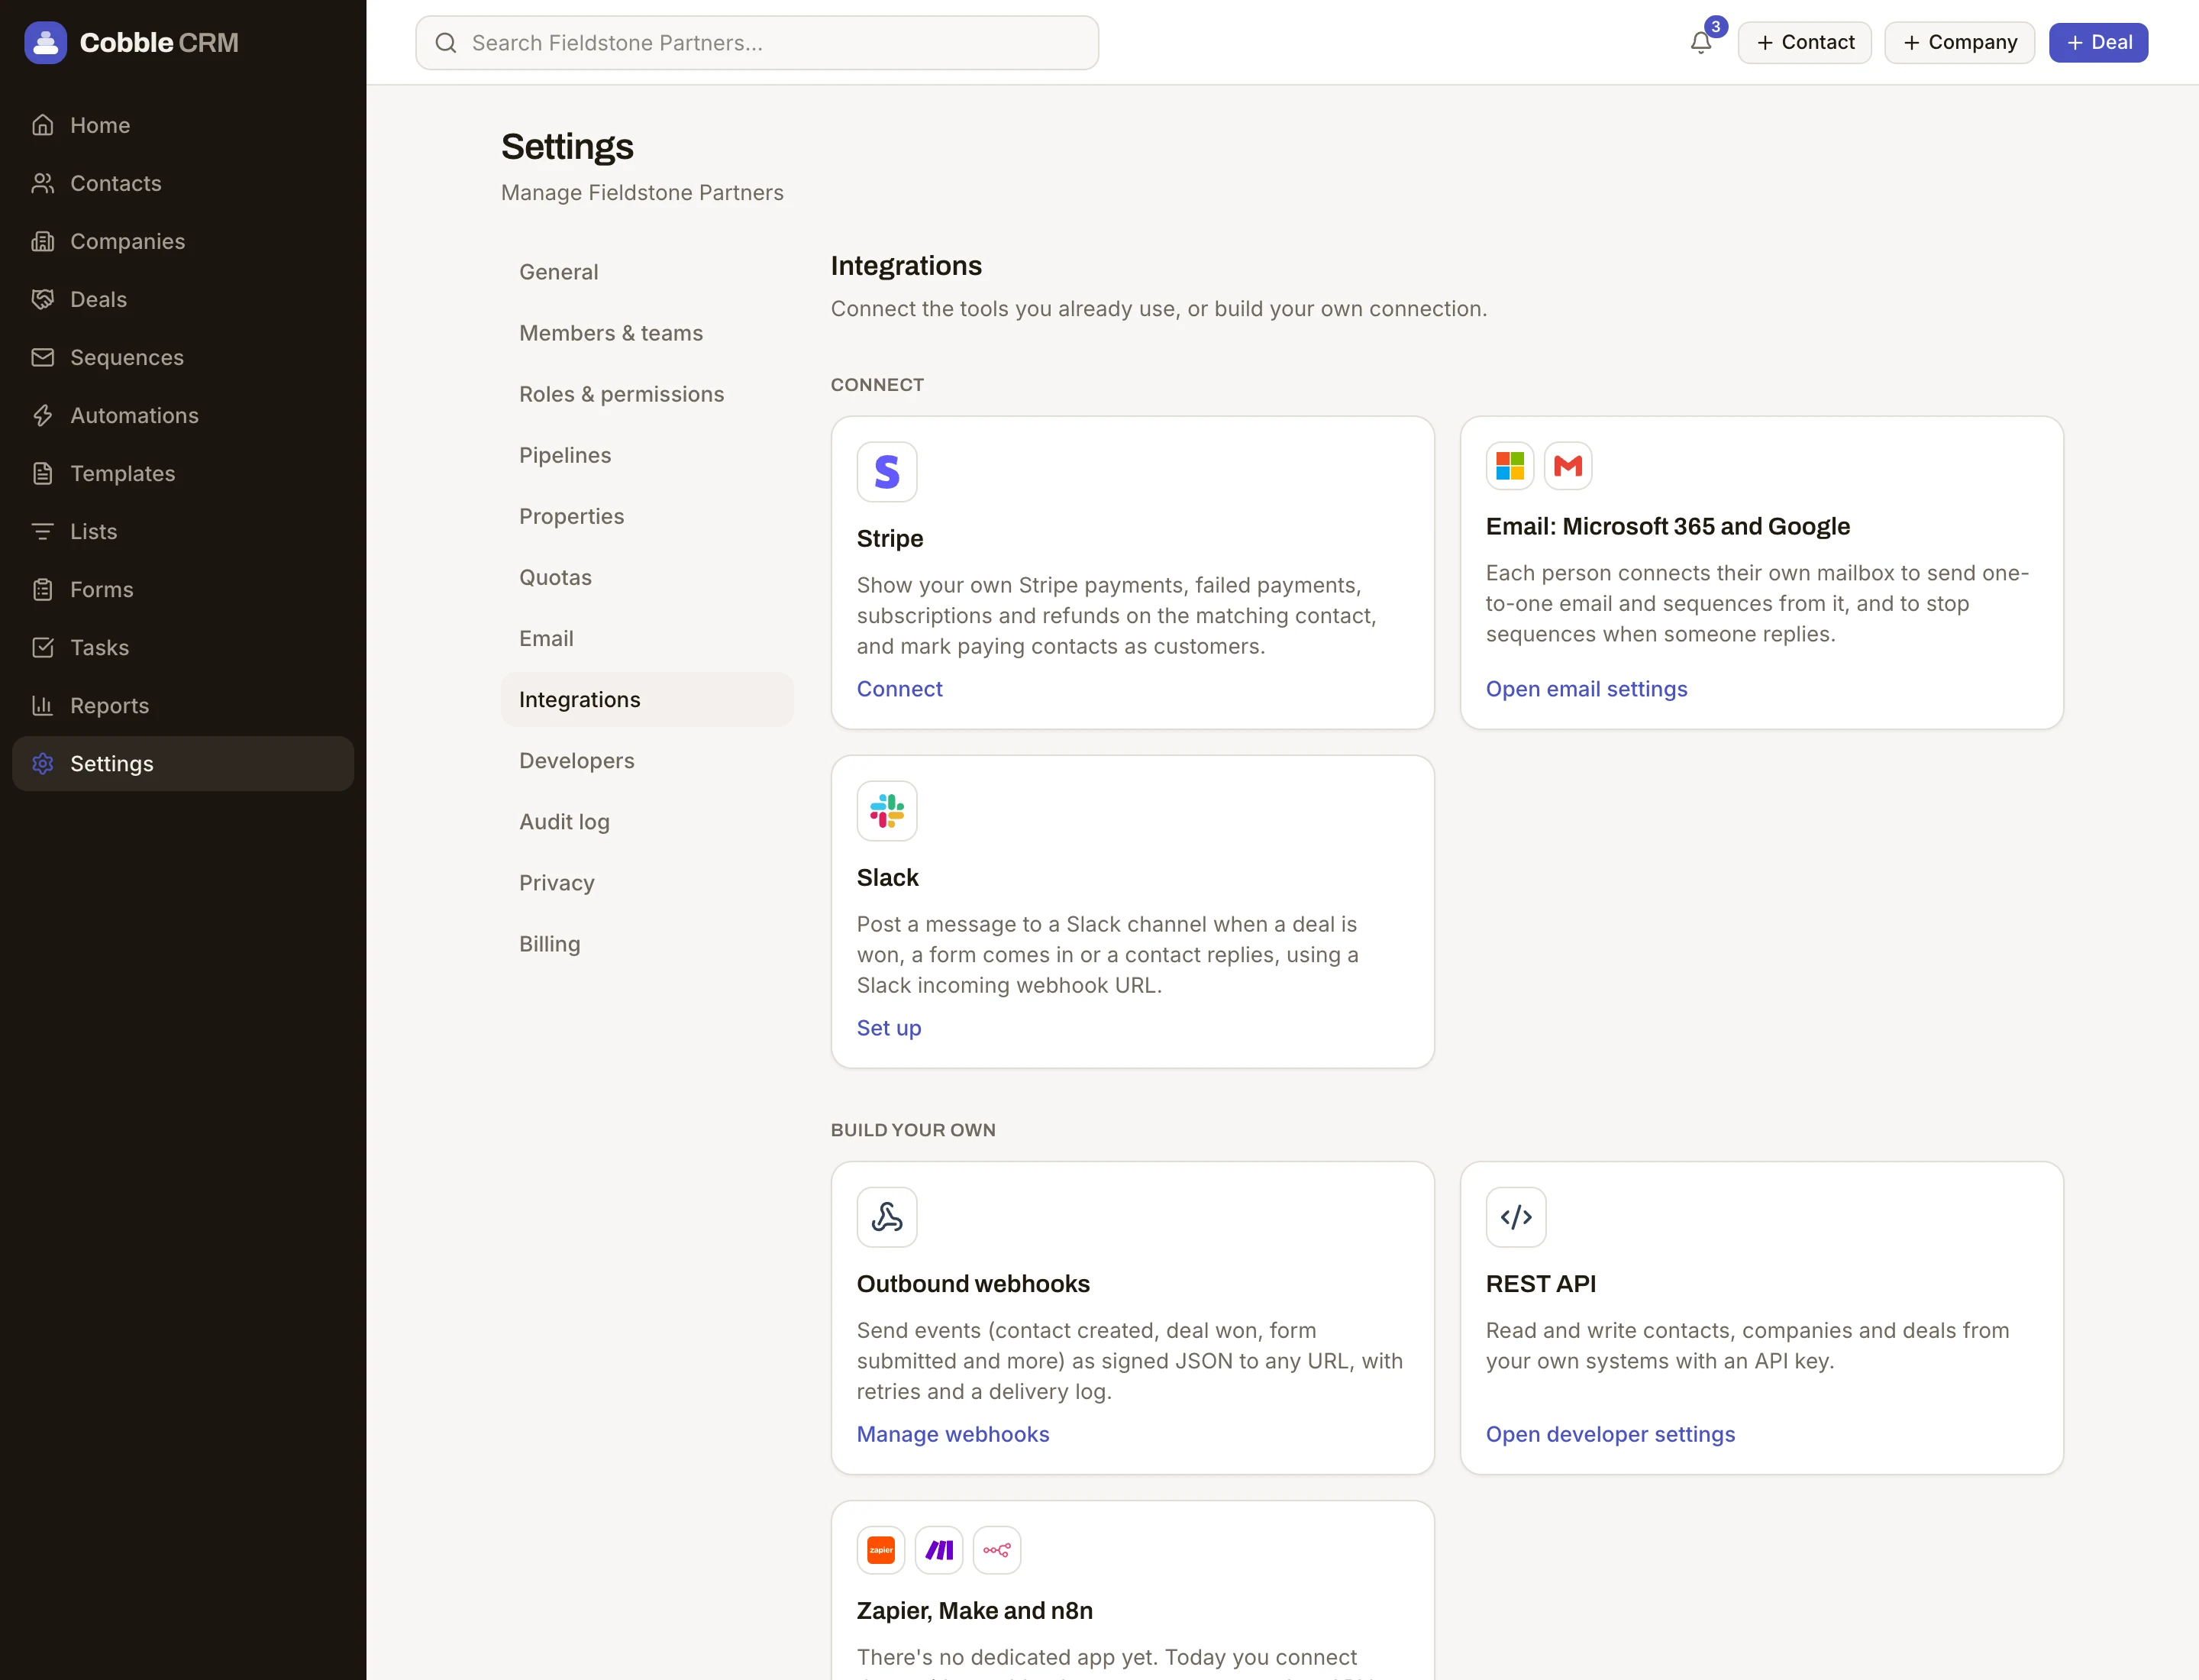Image resolution: width=2199 pixels, height=1680 pixels.
Task: Go to Home in the sidebar
Action: pyautogui.click(x=183, y=125)
